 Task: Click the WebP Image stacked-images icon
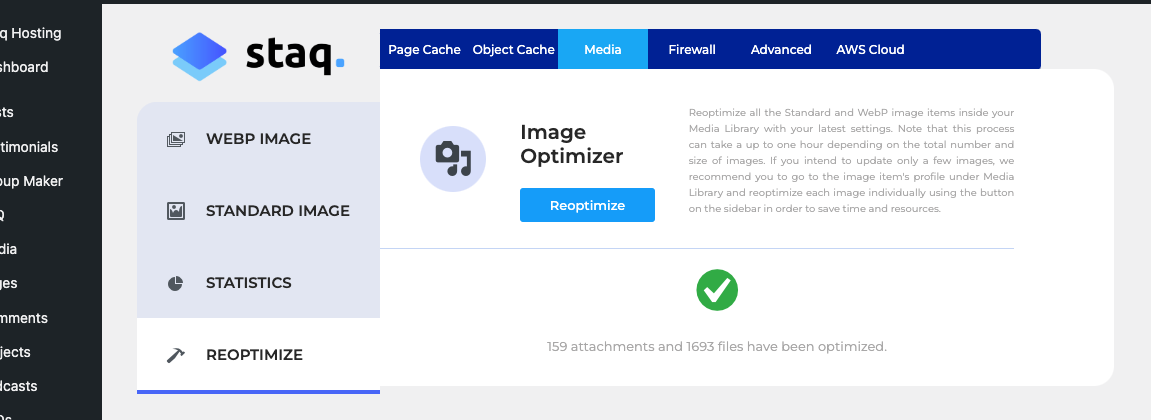click(176, 139)
